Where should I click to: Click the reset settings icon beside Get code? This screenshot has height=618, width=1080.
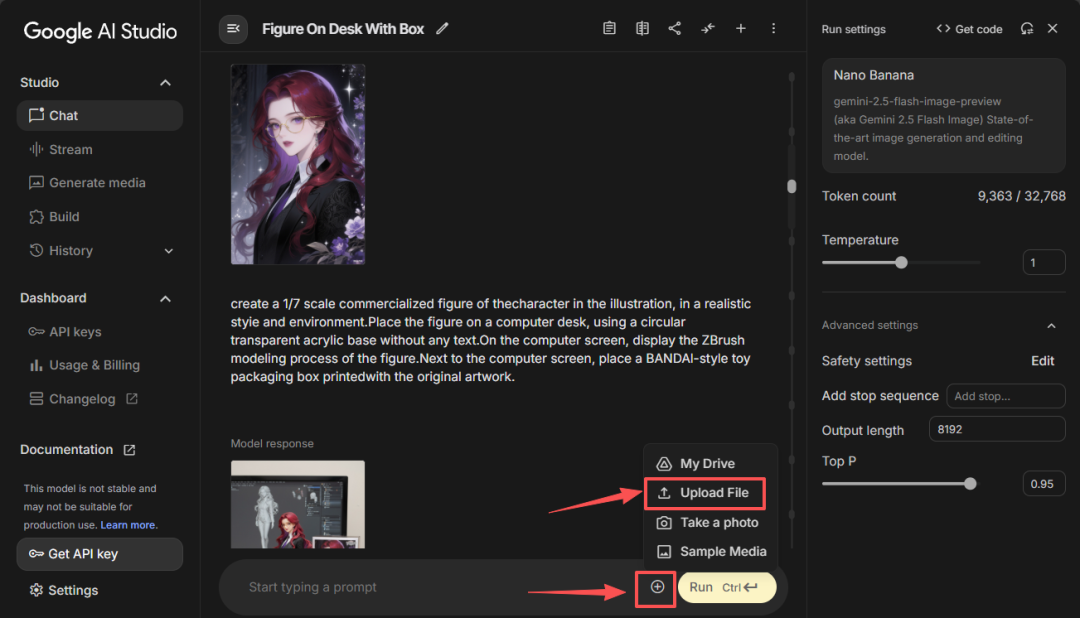click(x=1026, y=28)
